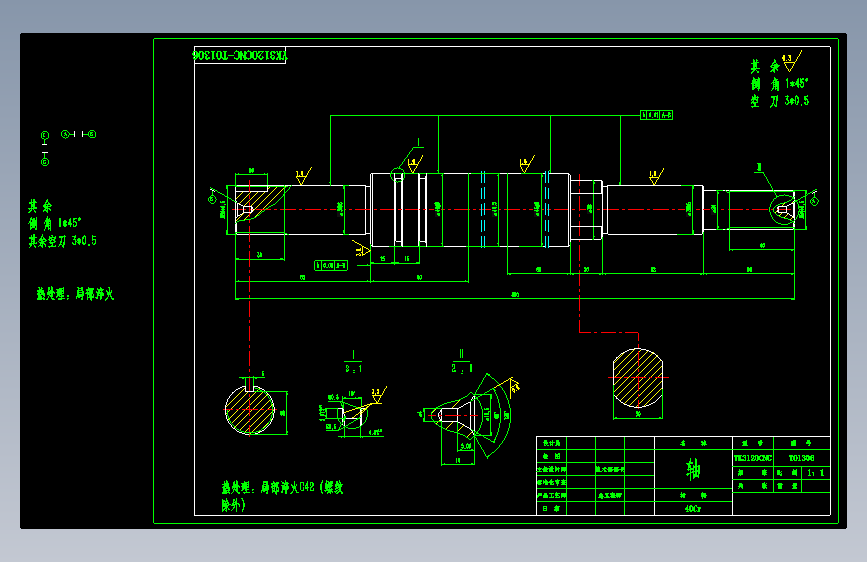This screenshot has height=562, width=867.
Task: Click the 'T01306' drawing number cell
Action: pyautogui.click(x=801, y=458)
